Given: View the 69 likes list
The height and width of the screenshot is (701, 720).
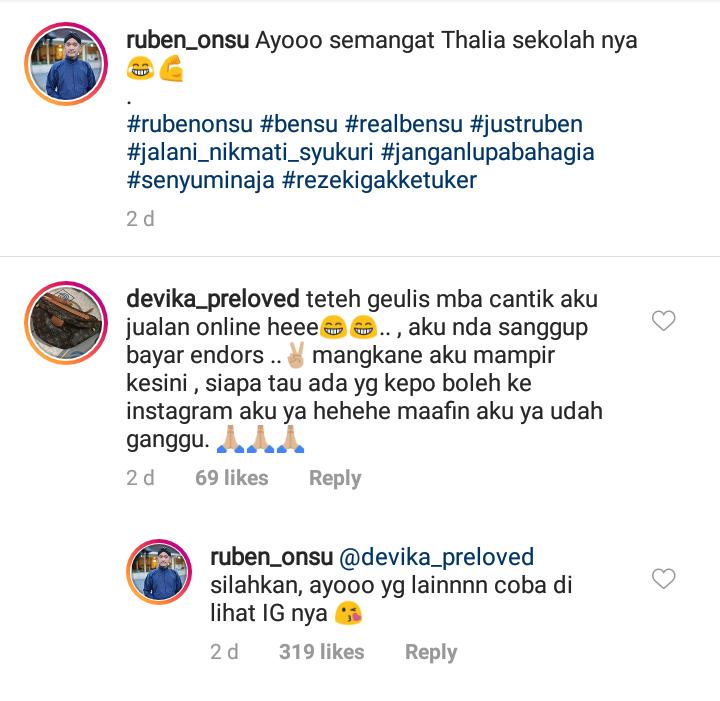Looking at the screenshot, I should coord(231,478).
